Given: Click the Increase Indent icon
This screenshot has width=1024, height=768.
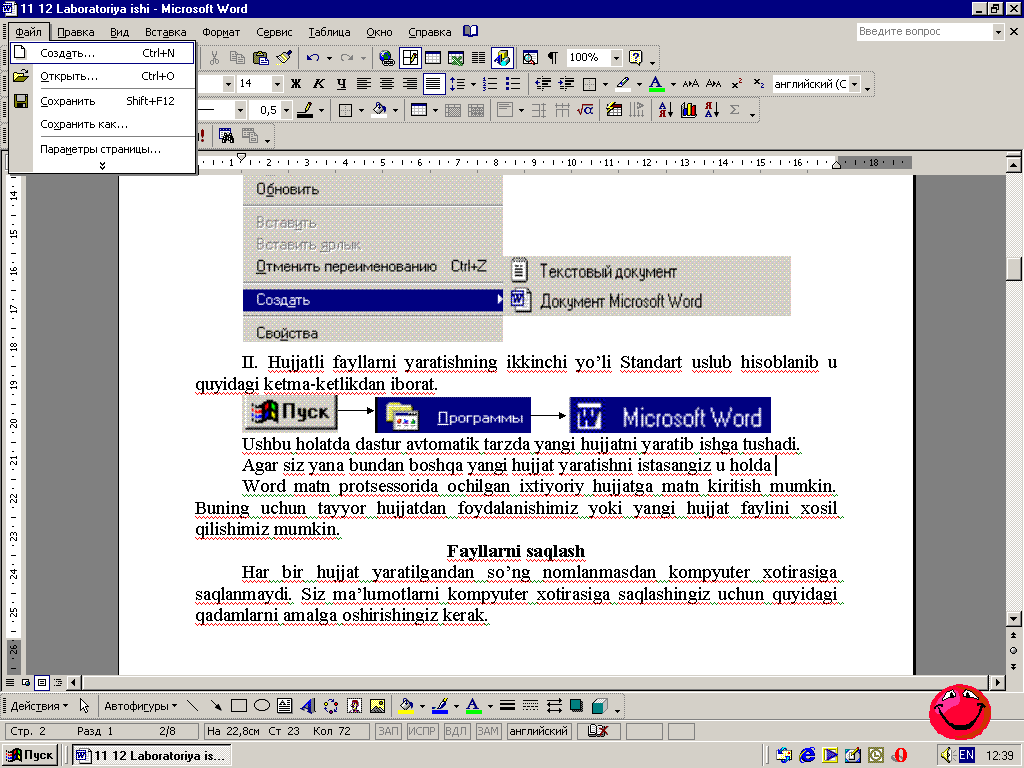Looking at the screenshot, I should click(x=566, y=84).
